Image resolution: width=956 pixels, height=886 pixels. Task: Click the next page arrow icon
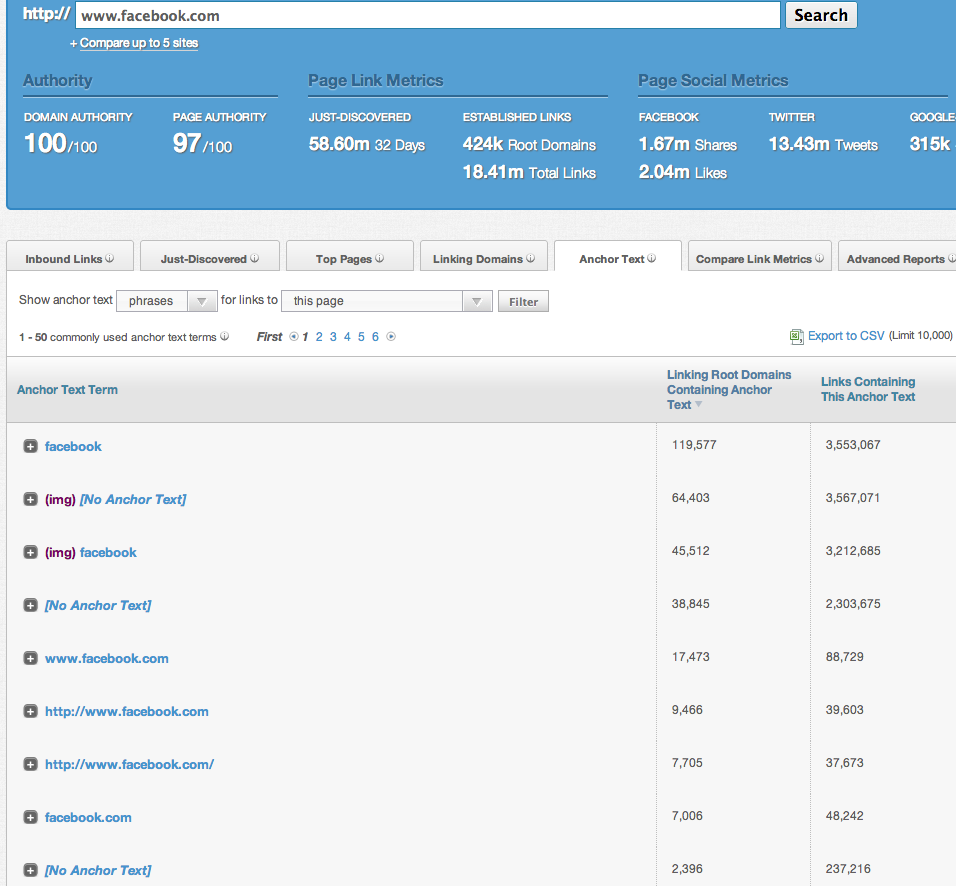click(x=391, y=337)
